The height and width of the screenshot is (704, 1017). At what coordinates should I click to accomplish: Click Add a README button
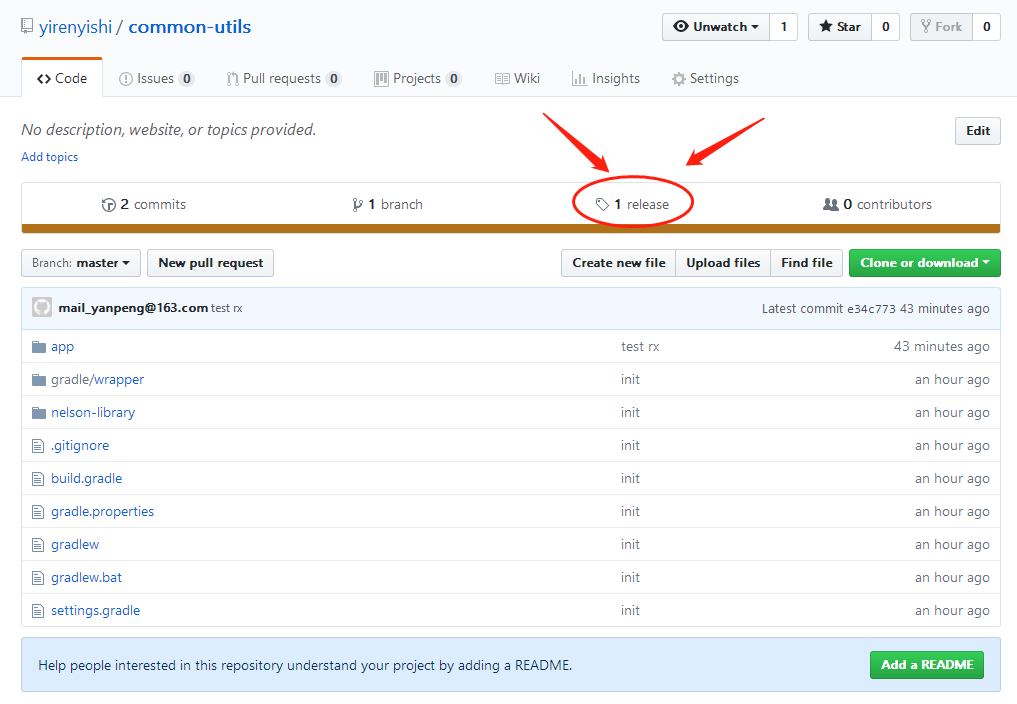(x=927, y=665)
